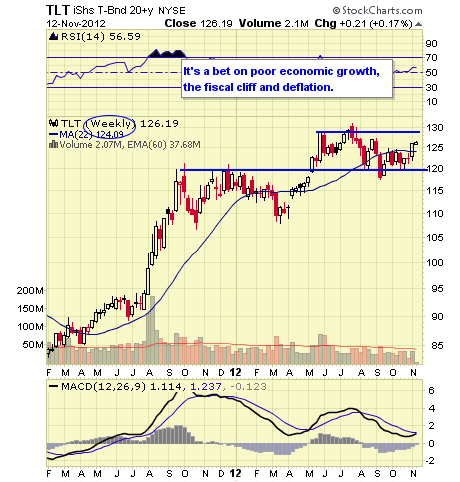The image size is (460, 482).
Task: Click the 85 price axis label
Action: [437, 345]
